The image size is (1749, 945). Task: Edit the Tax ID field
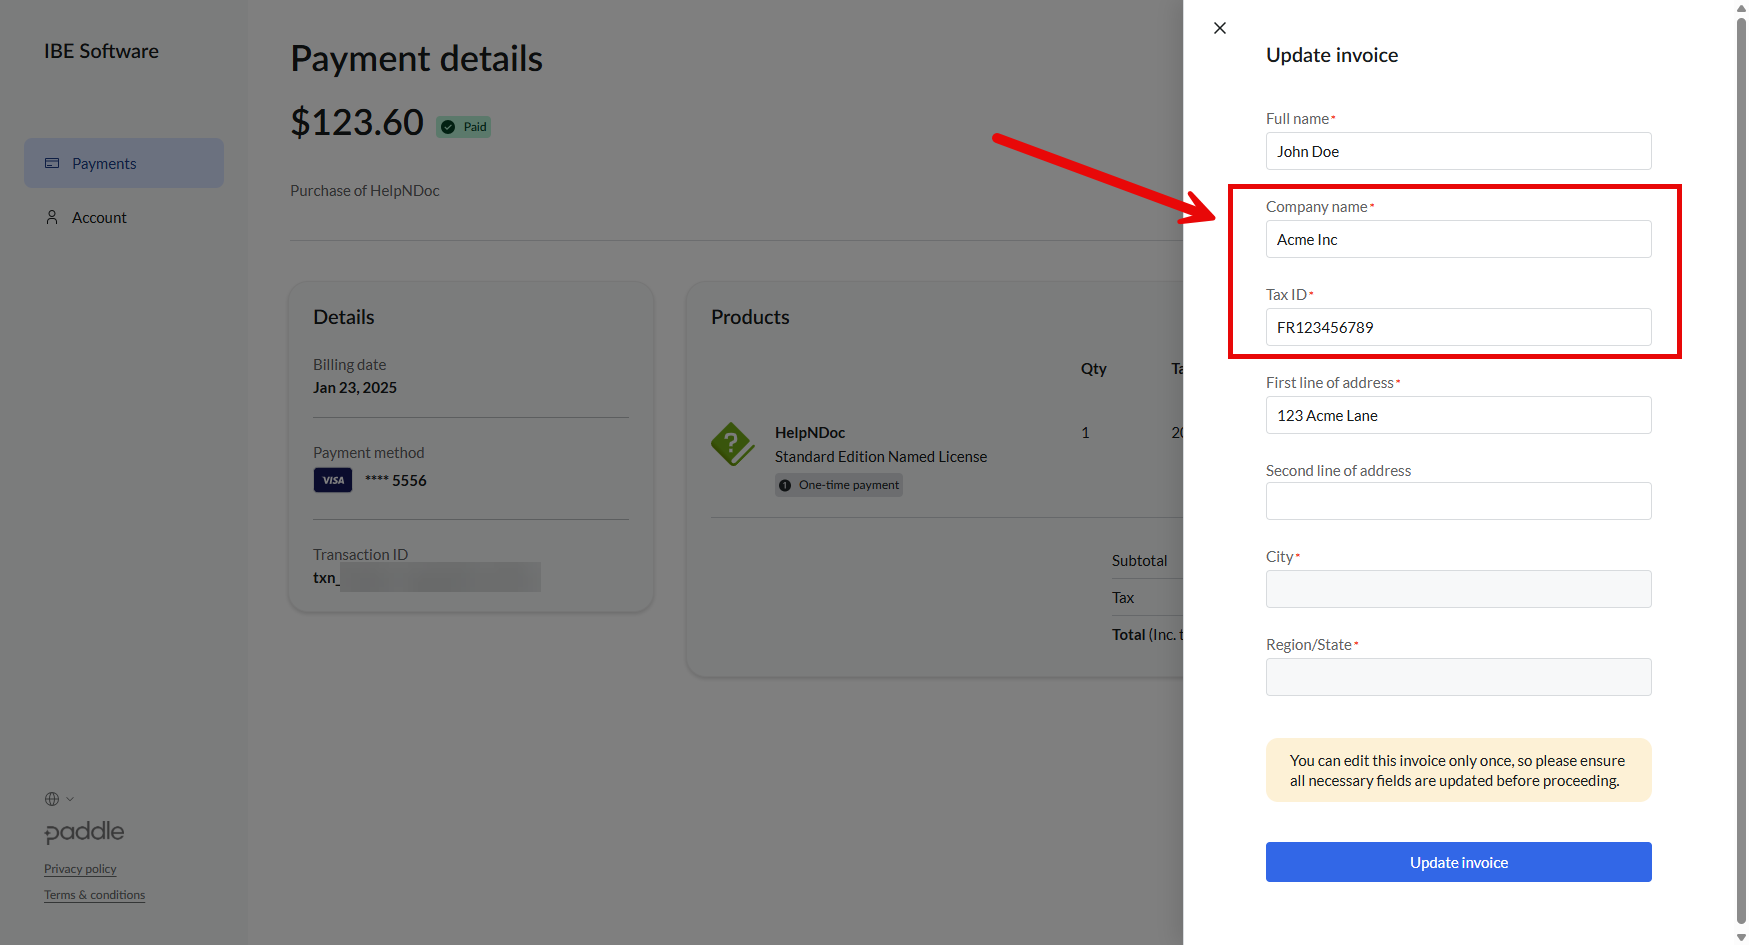pos(1458,327)
